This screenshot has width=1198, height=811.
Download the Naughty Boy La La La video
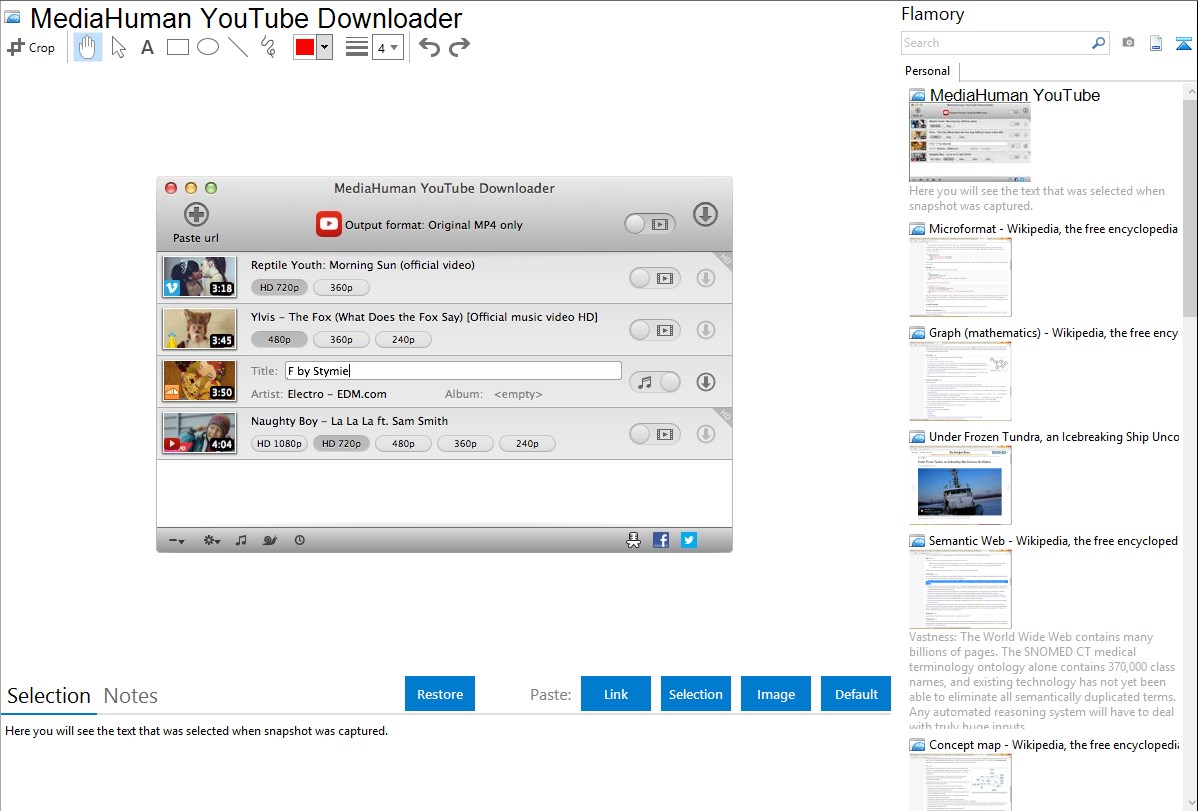click(x=706, y=434)
